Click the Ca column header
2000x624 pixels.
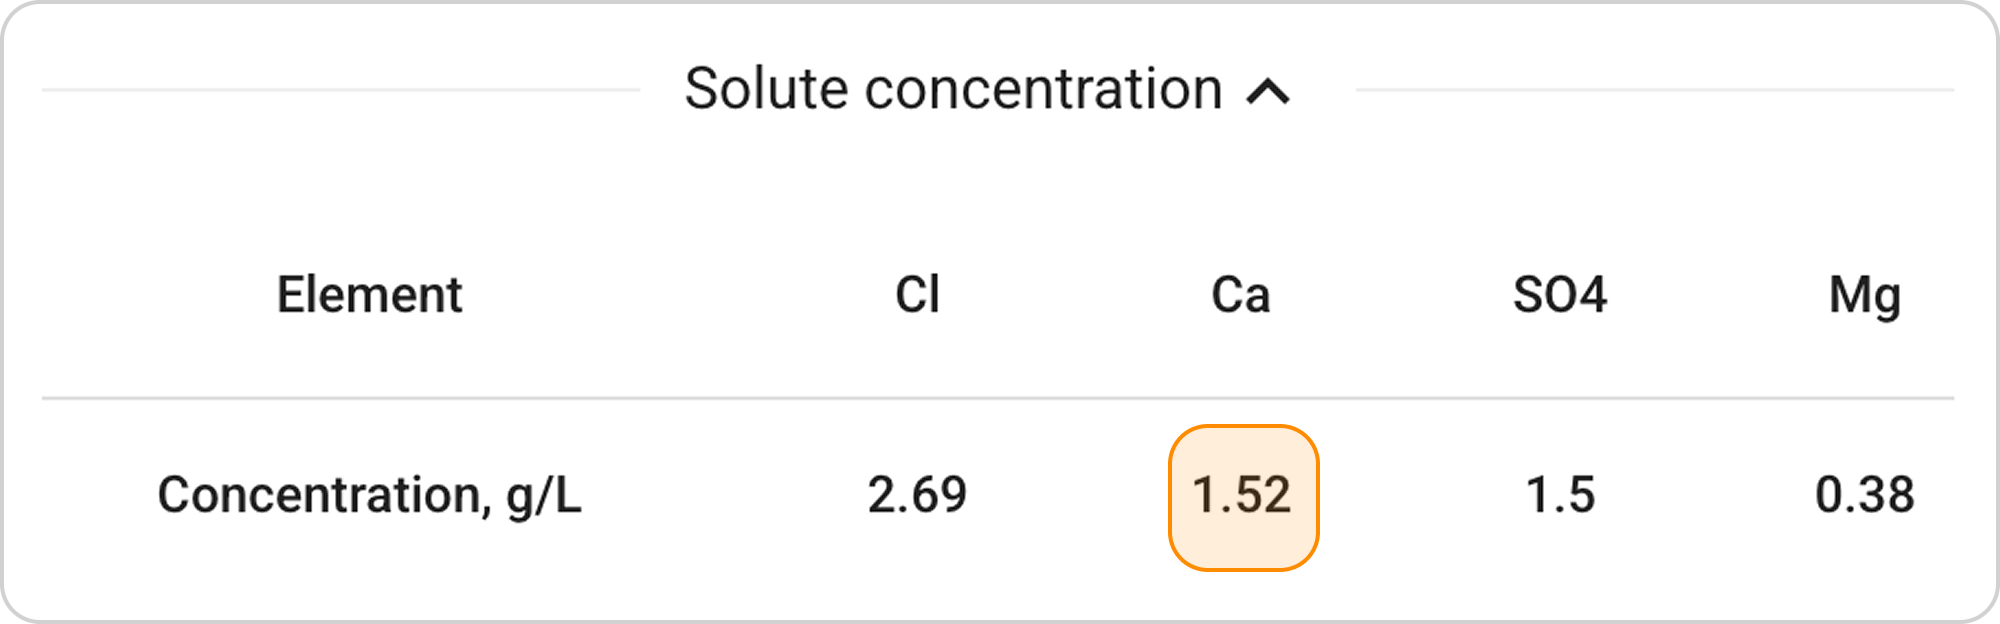pos(1241,295)
